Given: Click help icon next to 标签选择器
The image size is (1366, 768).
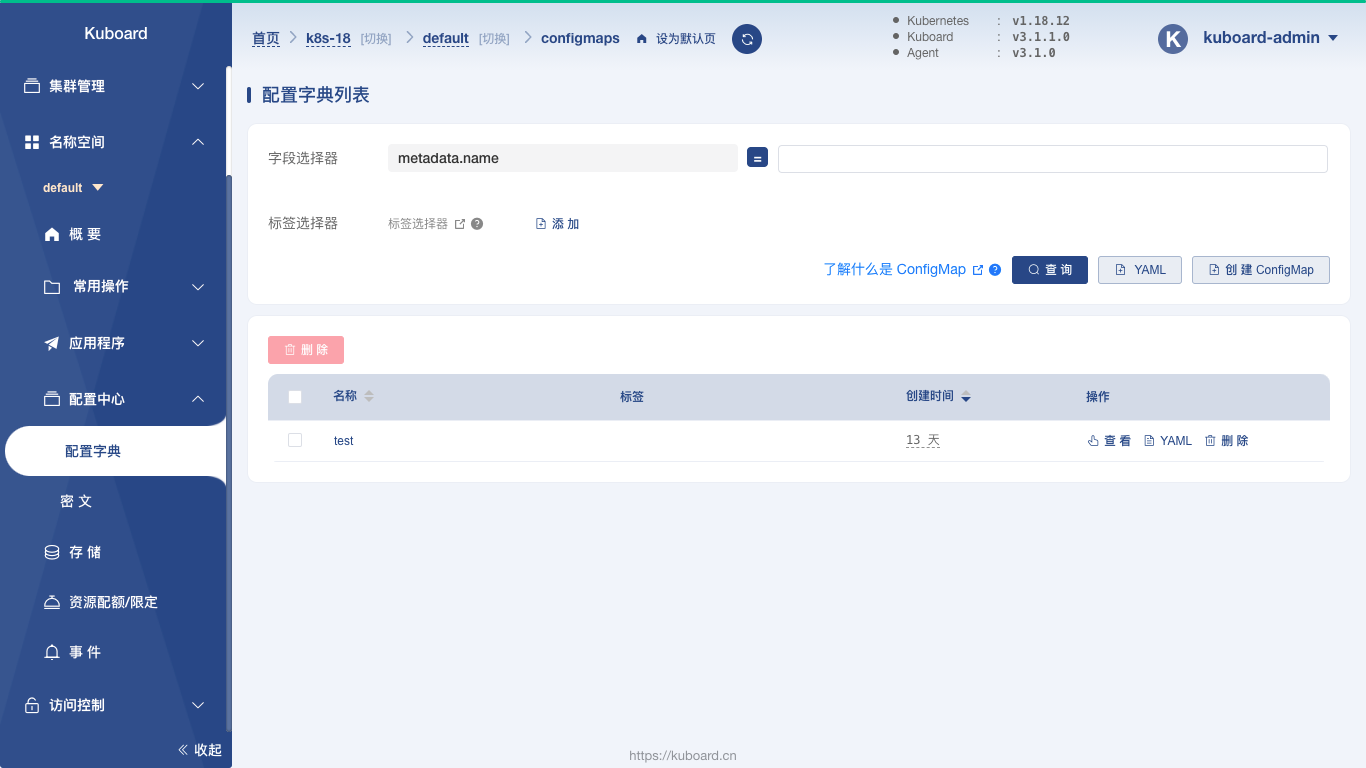Looking at the screenshot, I should click(x=477, y=224).
